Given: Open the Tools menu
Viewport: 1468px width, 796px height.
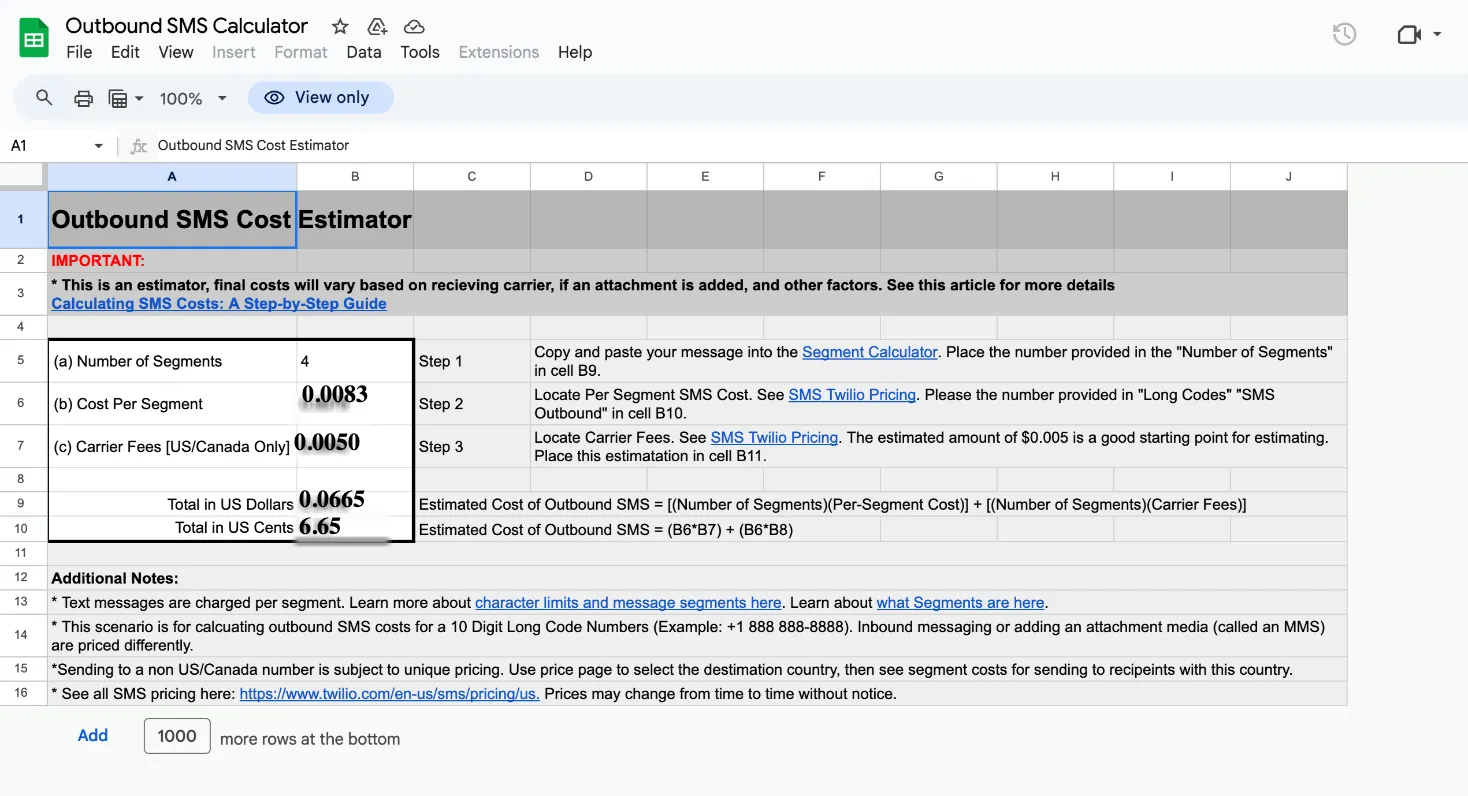Looking at the screenshot, I should (x=420, y=52).
